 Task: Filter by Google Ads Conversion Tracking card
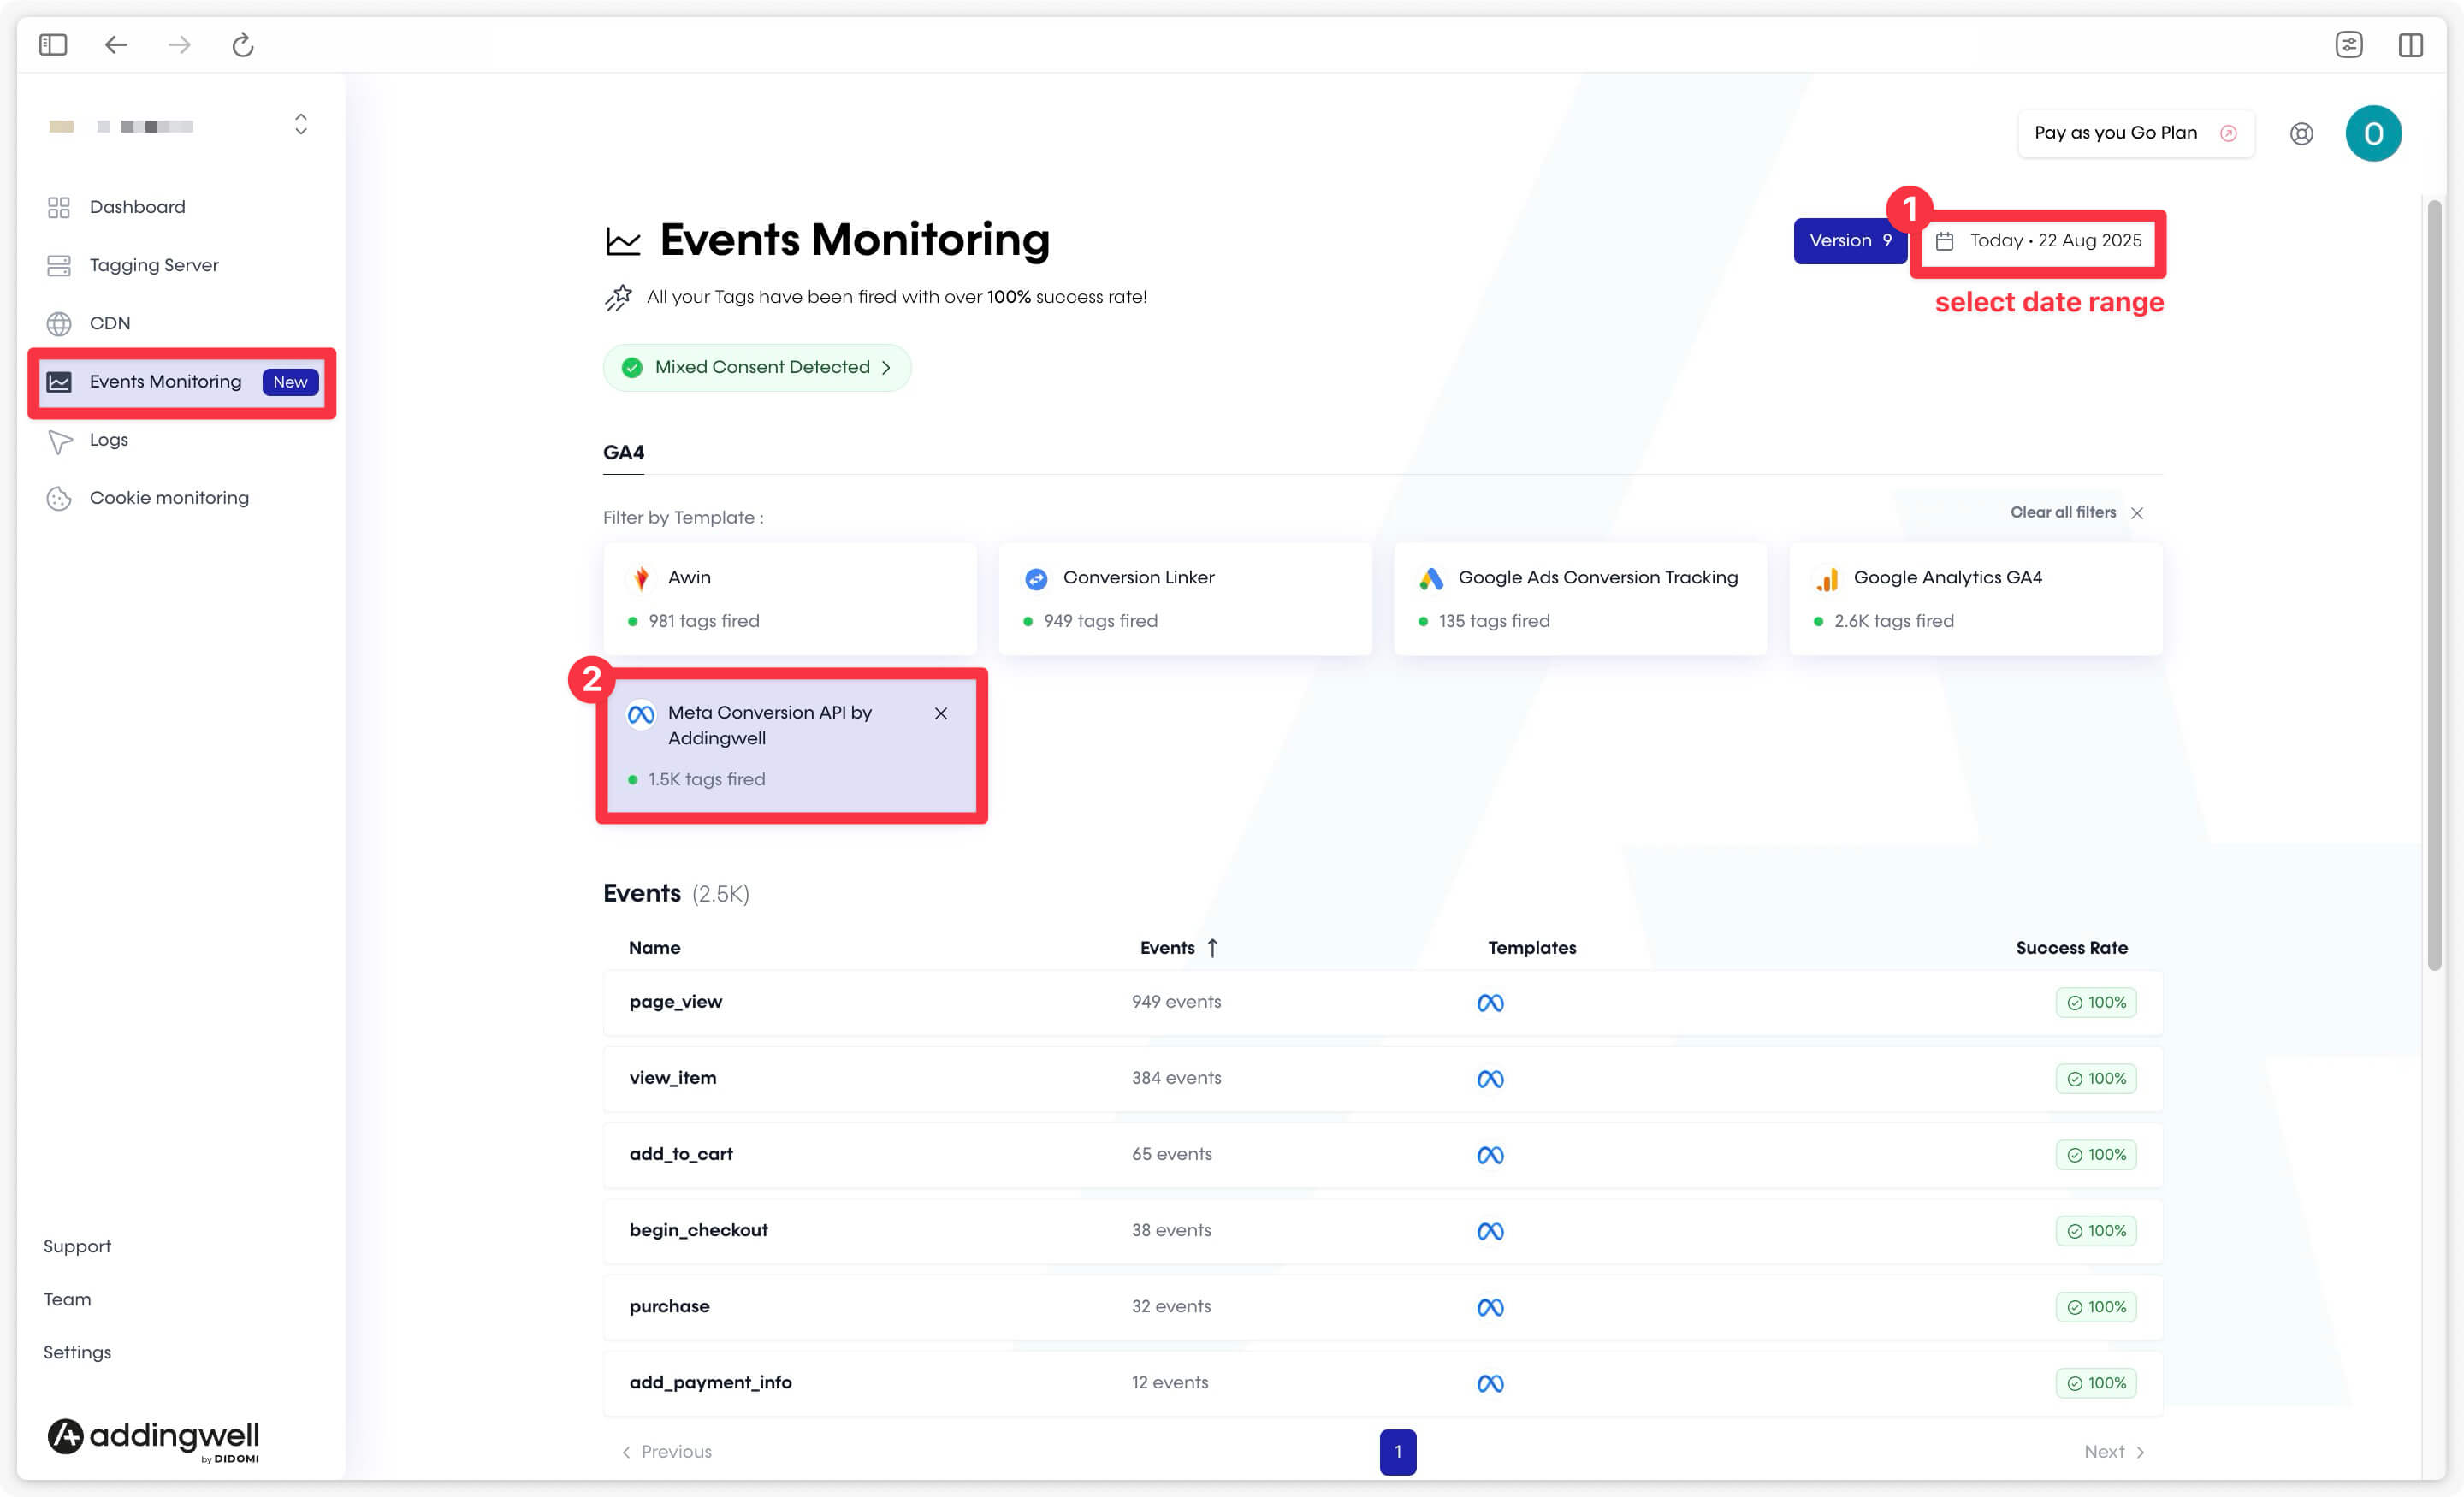point(1580,599)
